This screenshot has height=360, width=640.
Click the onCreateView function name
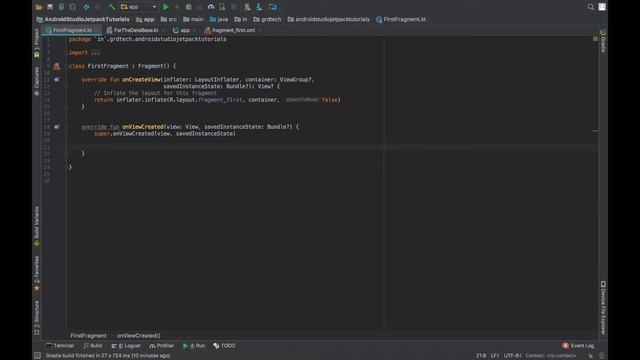(x=141, y=80)
